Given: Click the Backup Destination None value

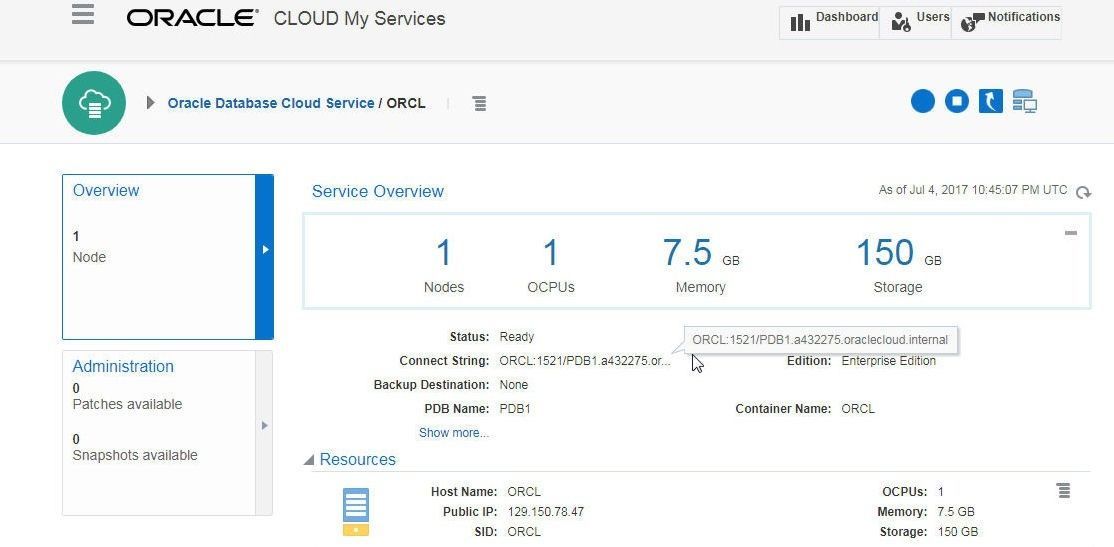Looking at the screenshot, I should [514, 385].
